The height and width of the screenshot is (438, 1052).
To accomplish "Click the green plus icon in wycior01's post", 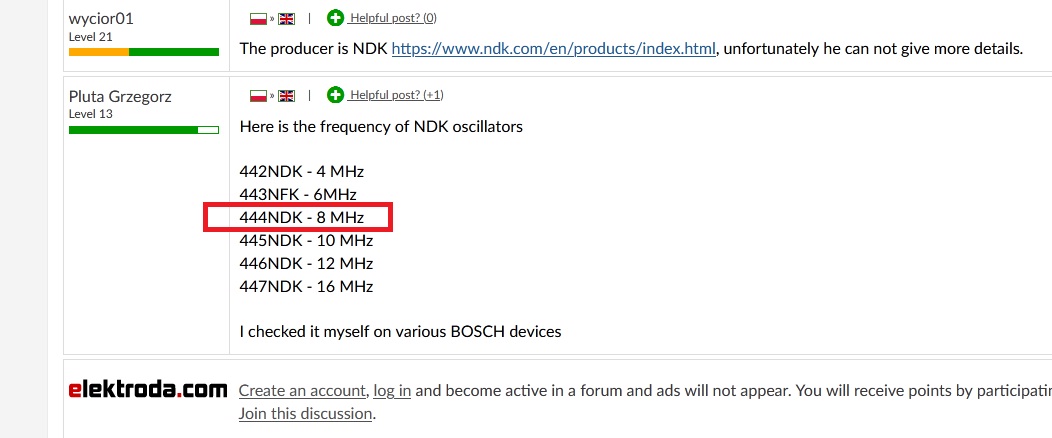I will tap(335, 18).
